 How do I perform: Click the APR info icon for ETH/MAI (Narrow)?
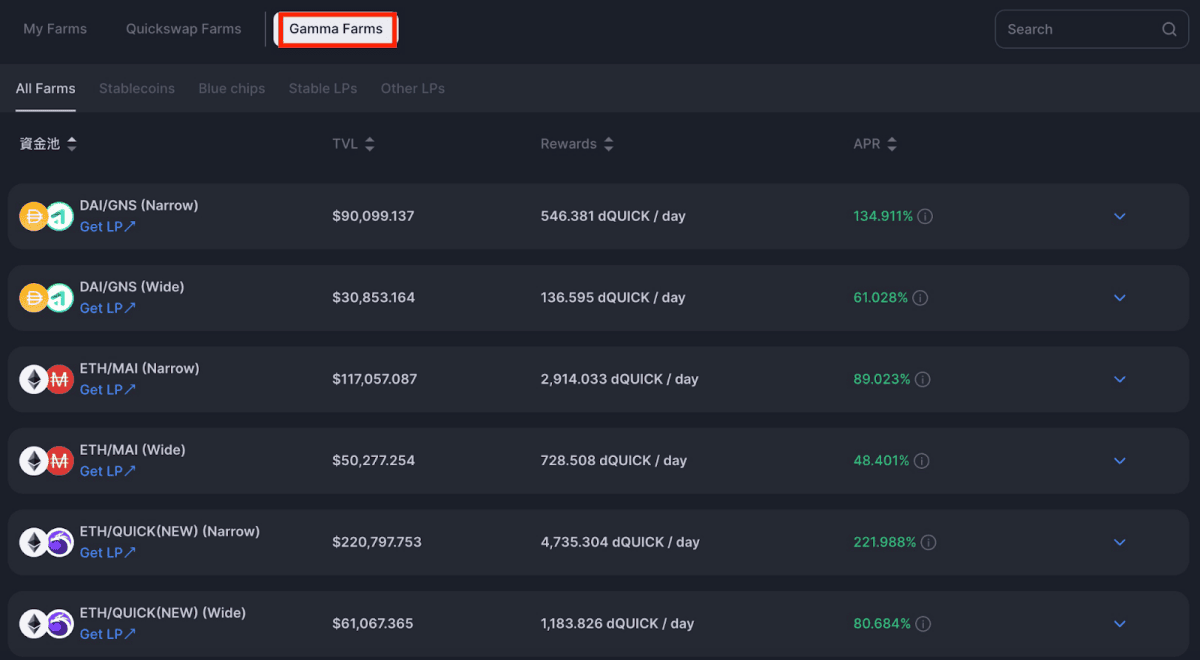[x=923, y=380]
